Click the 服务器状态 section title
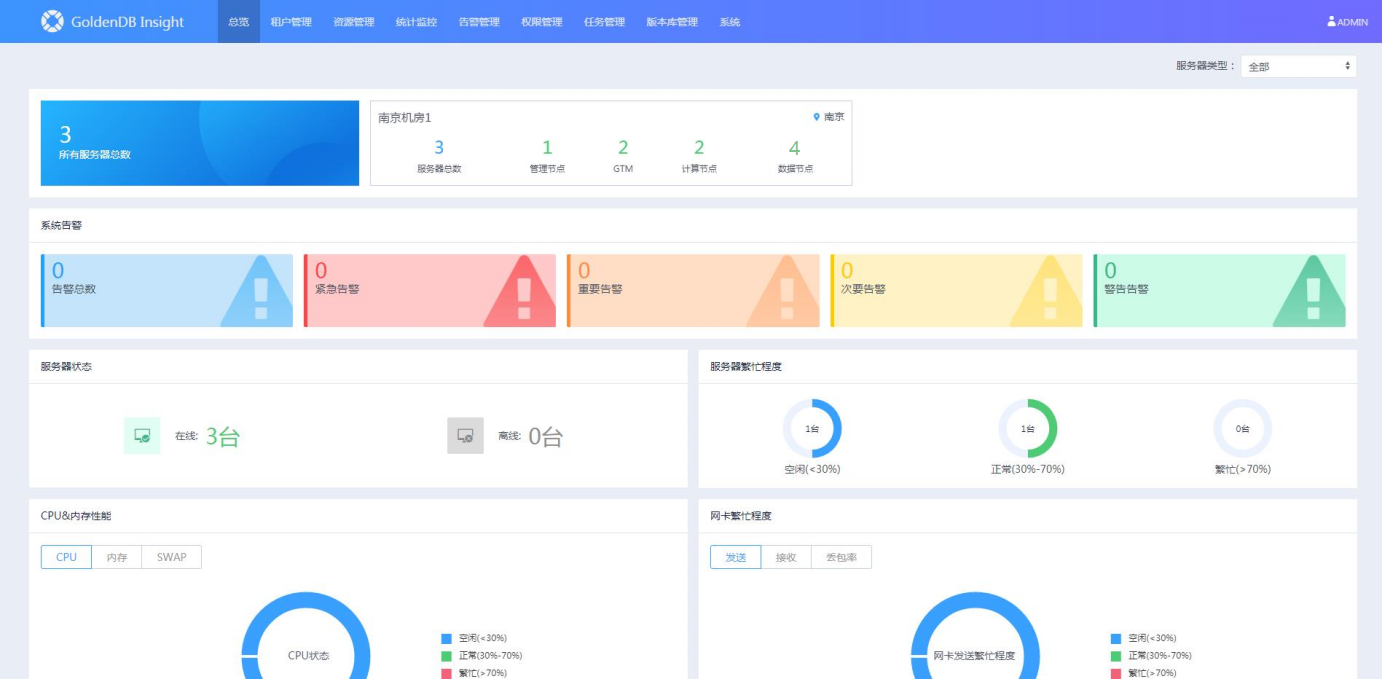This screenshot has width=1382, height=679. click(66, 367)
